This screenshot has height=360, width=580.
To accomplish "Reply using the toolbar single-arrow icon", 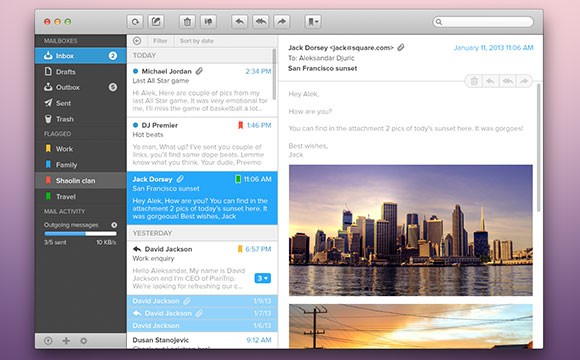I will click(239, 22).
